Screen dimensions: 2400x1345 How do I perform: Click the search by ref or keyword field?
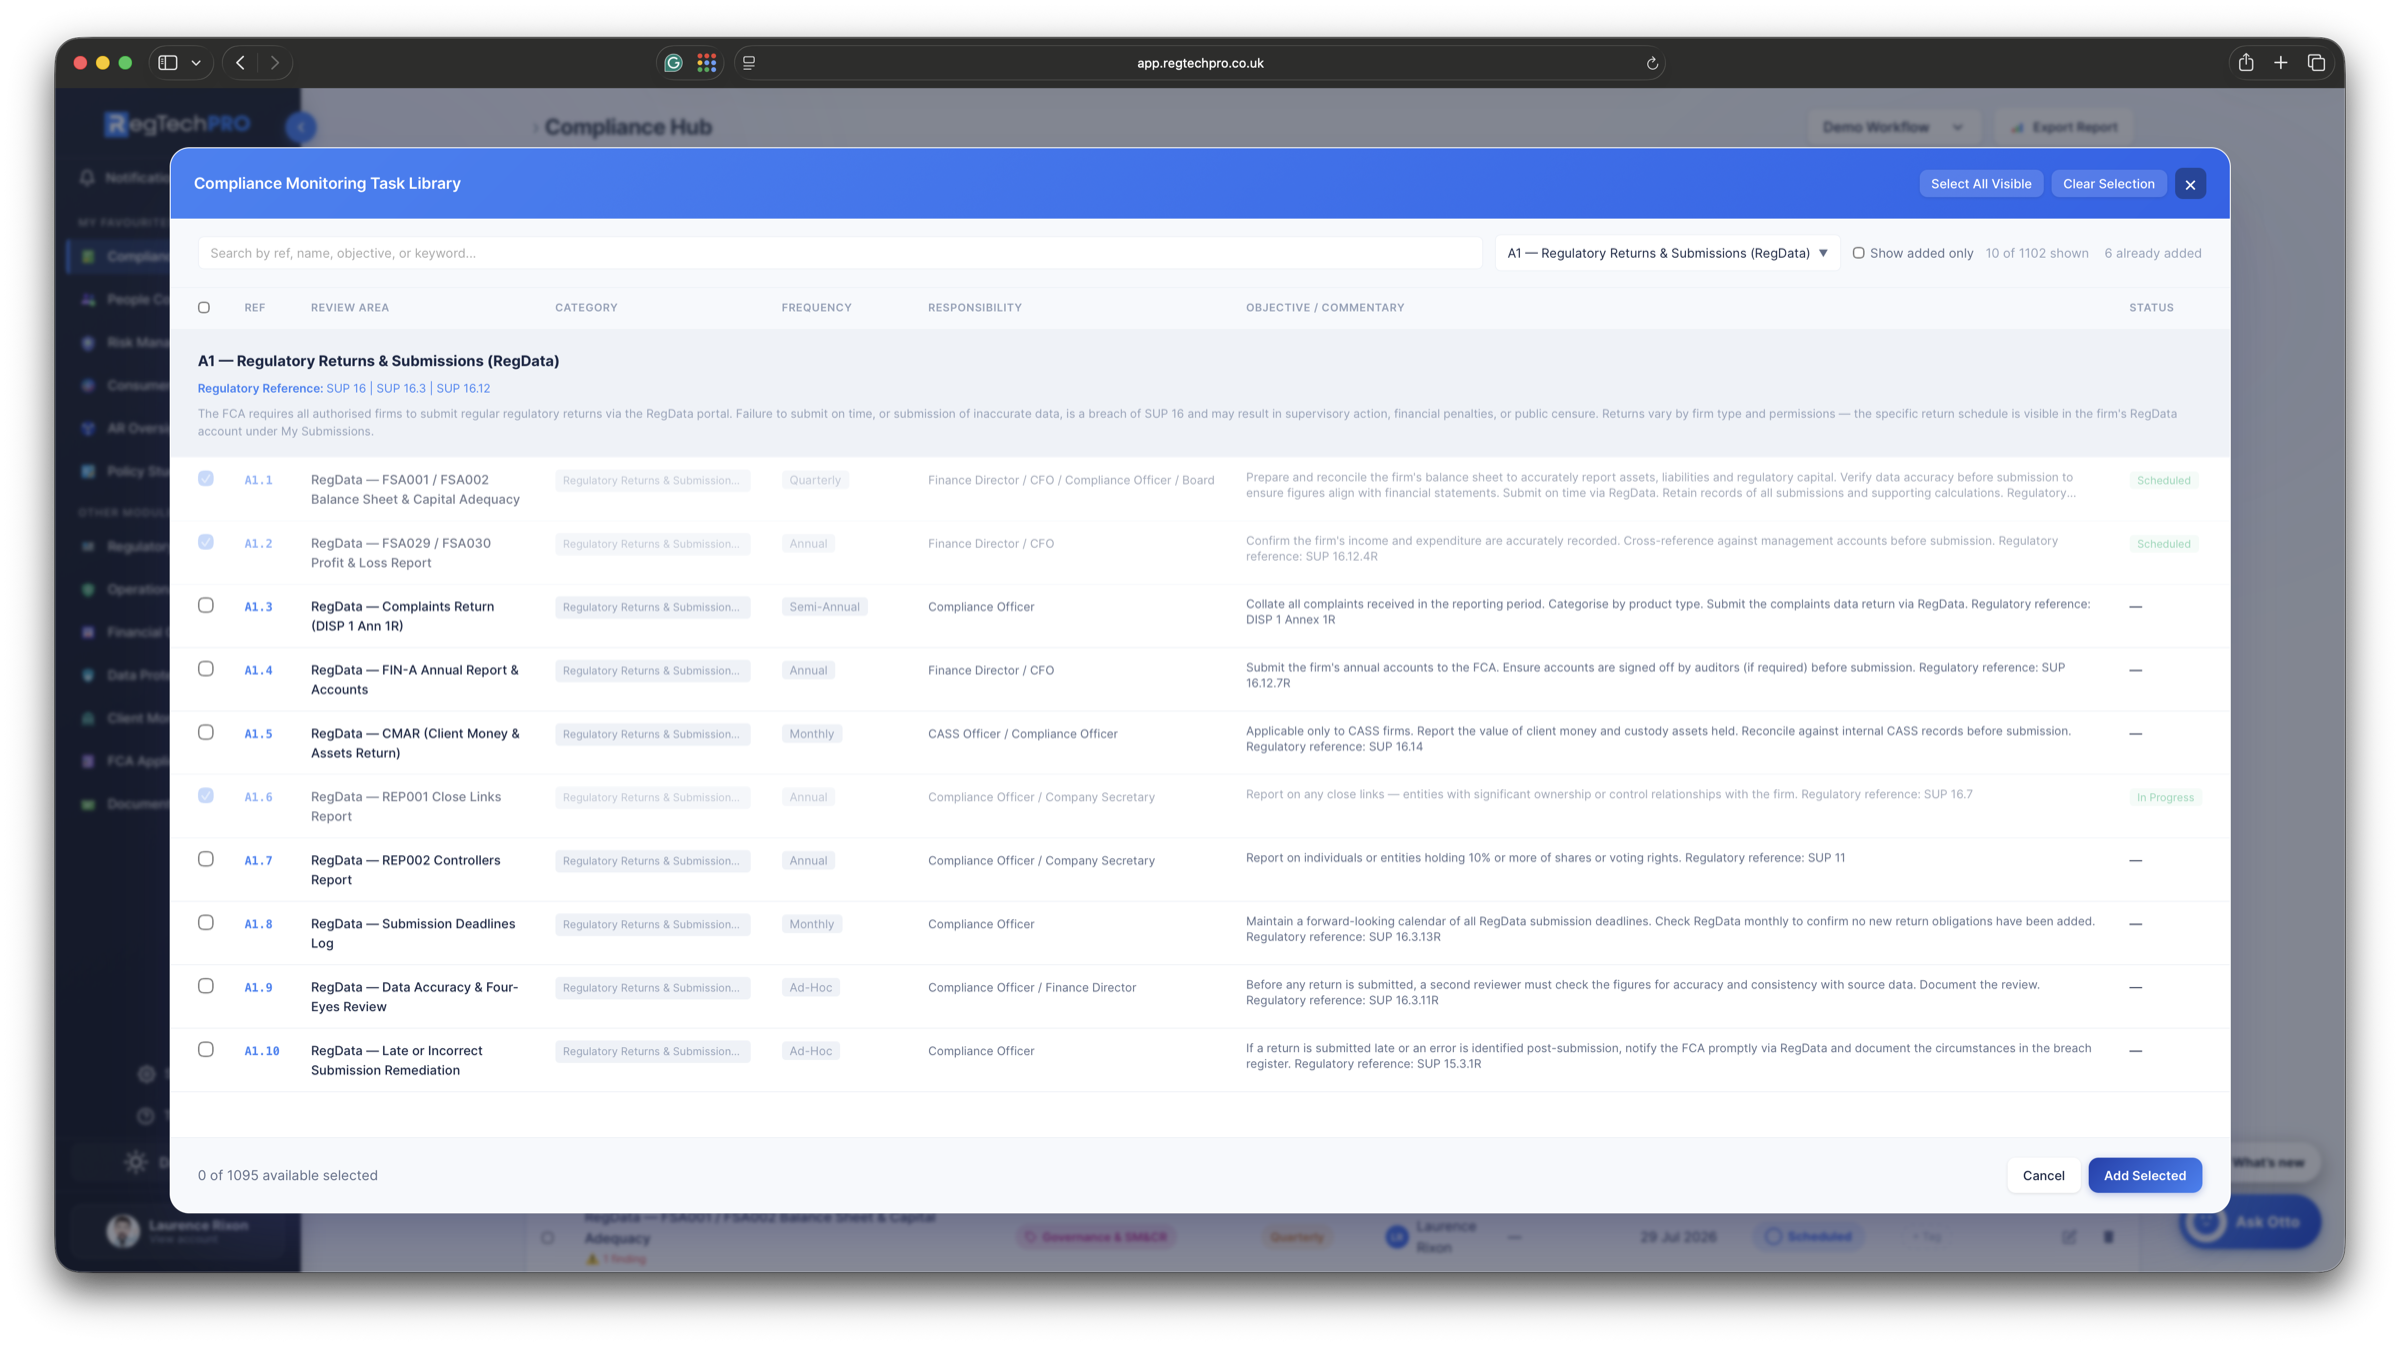(x=839, y=253)
